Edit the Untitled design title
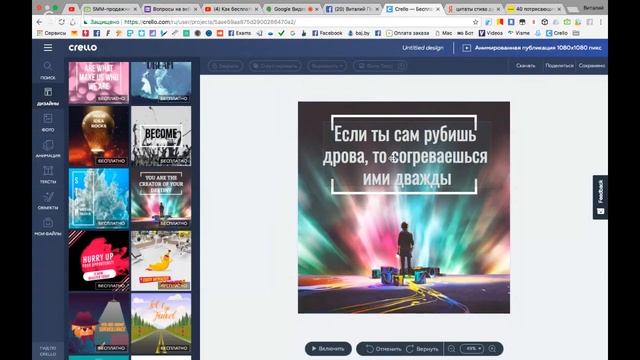 [x=422, y=48]
